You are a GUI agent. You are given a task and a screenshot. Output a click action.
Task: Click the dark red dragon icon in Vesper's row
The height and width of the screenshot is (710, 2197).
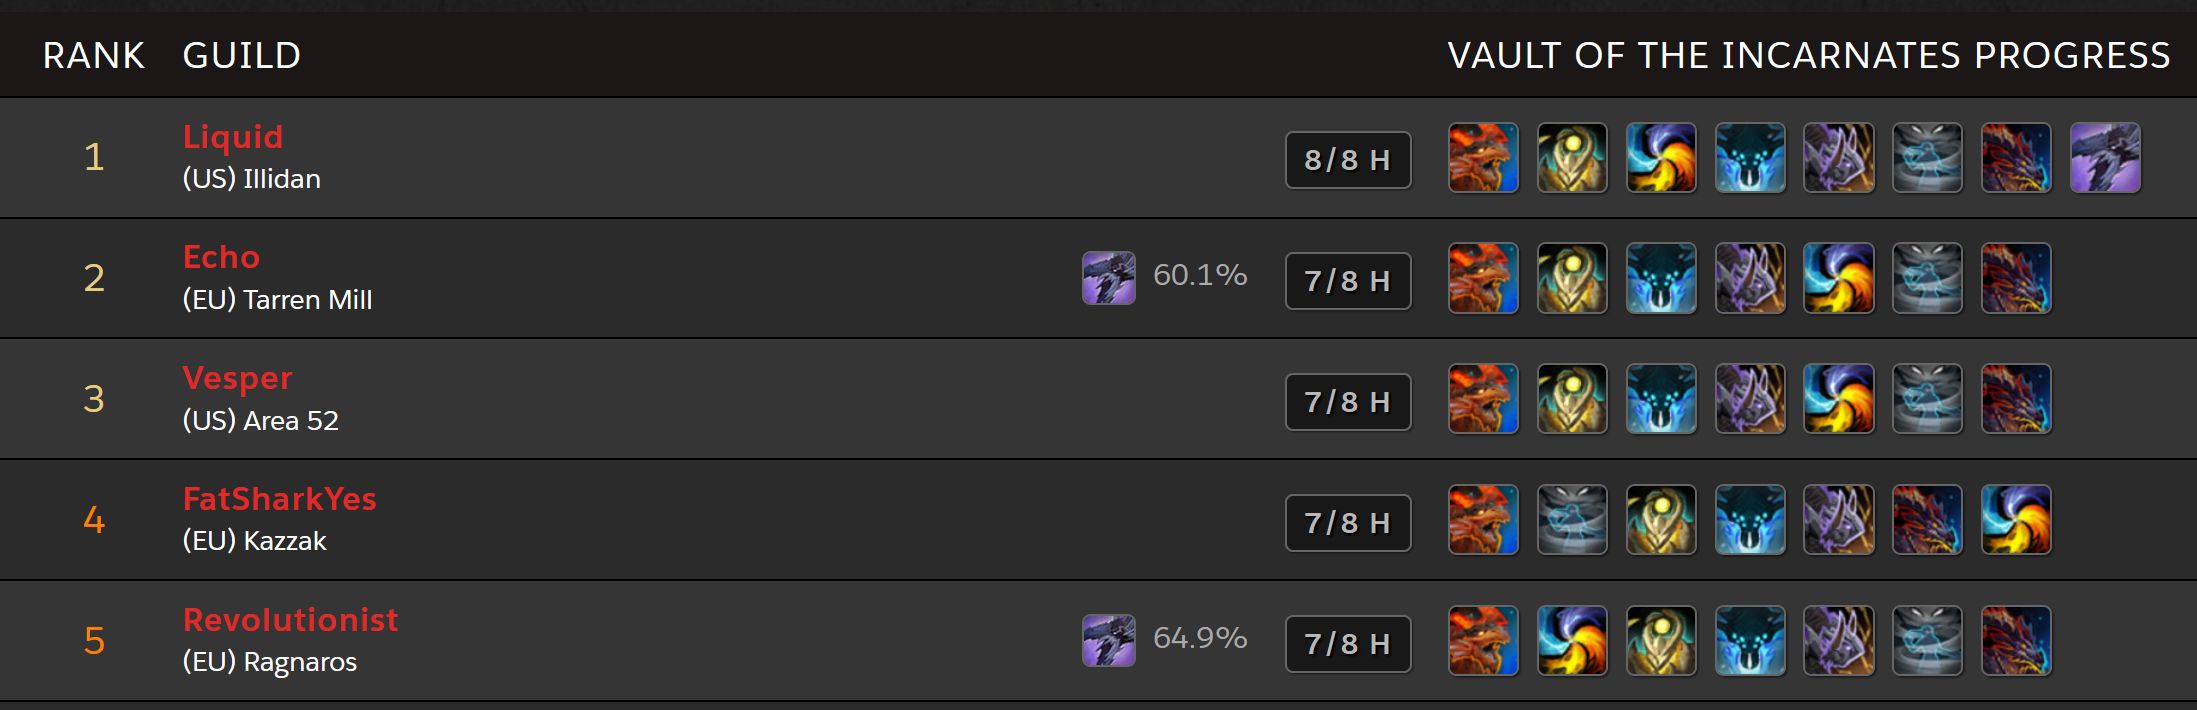coord(2016,399)
